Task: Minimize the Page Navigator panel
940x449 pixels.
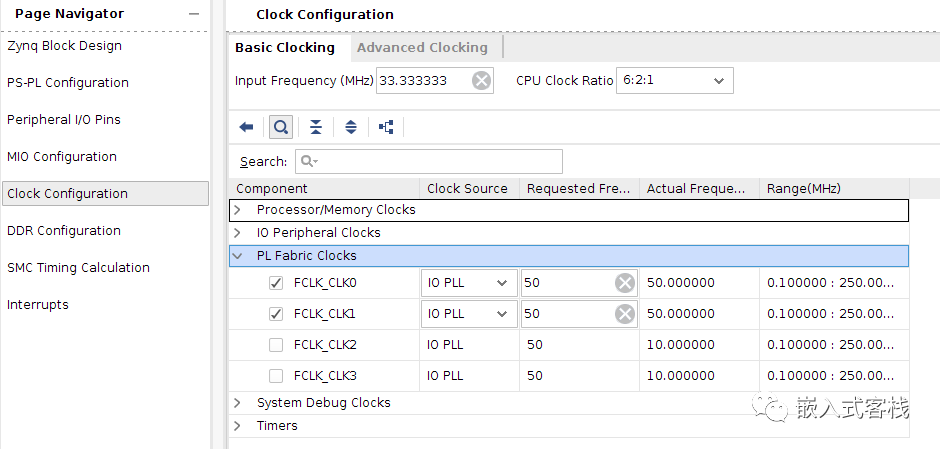Action: (194, 14)
